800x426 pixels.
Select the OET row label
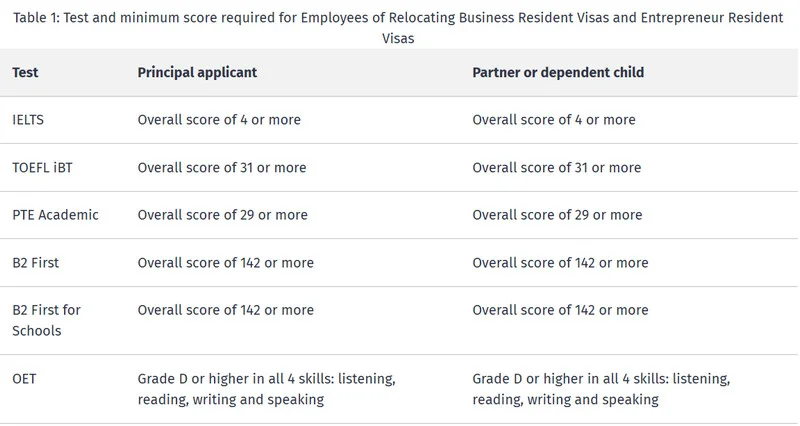click(25, 380)
